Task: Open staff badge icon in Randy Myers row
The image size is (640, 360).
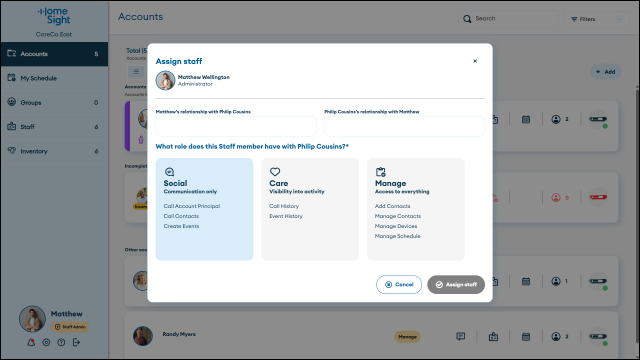Action: tap(493, 336)
